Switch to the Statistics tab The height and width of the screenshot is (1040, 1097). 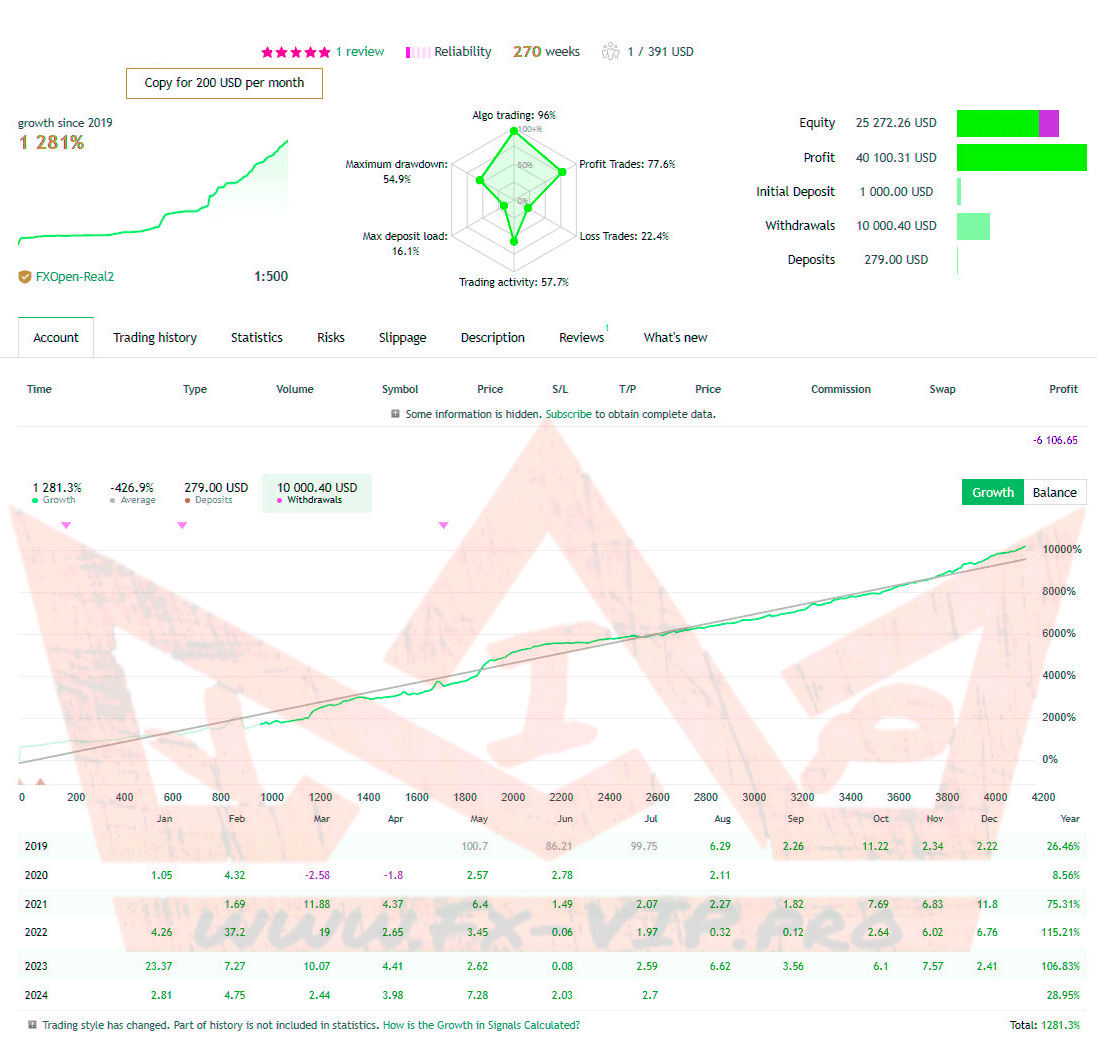click(x=257, y=338)
